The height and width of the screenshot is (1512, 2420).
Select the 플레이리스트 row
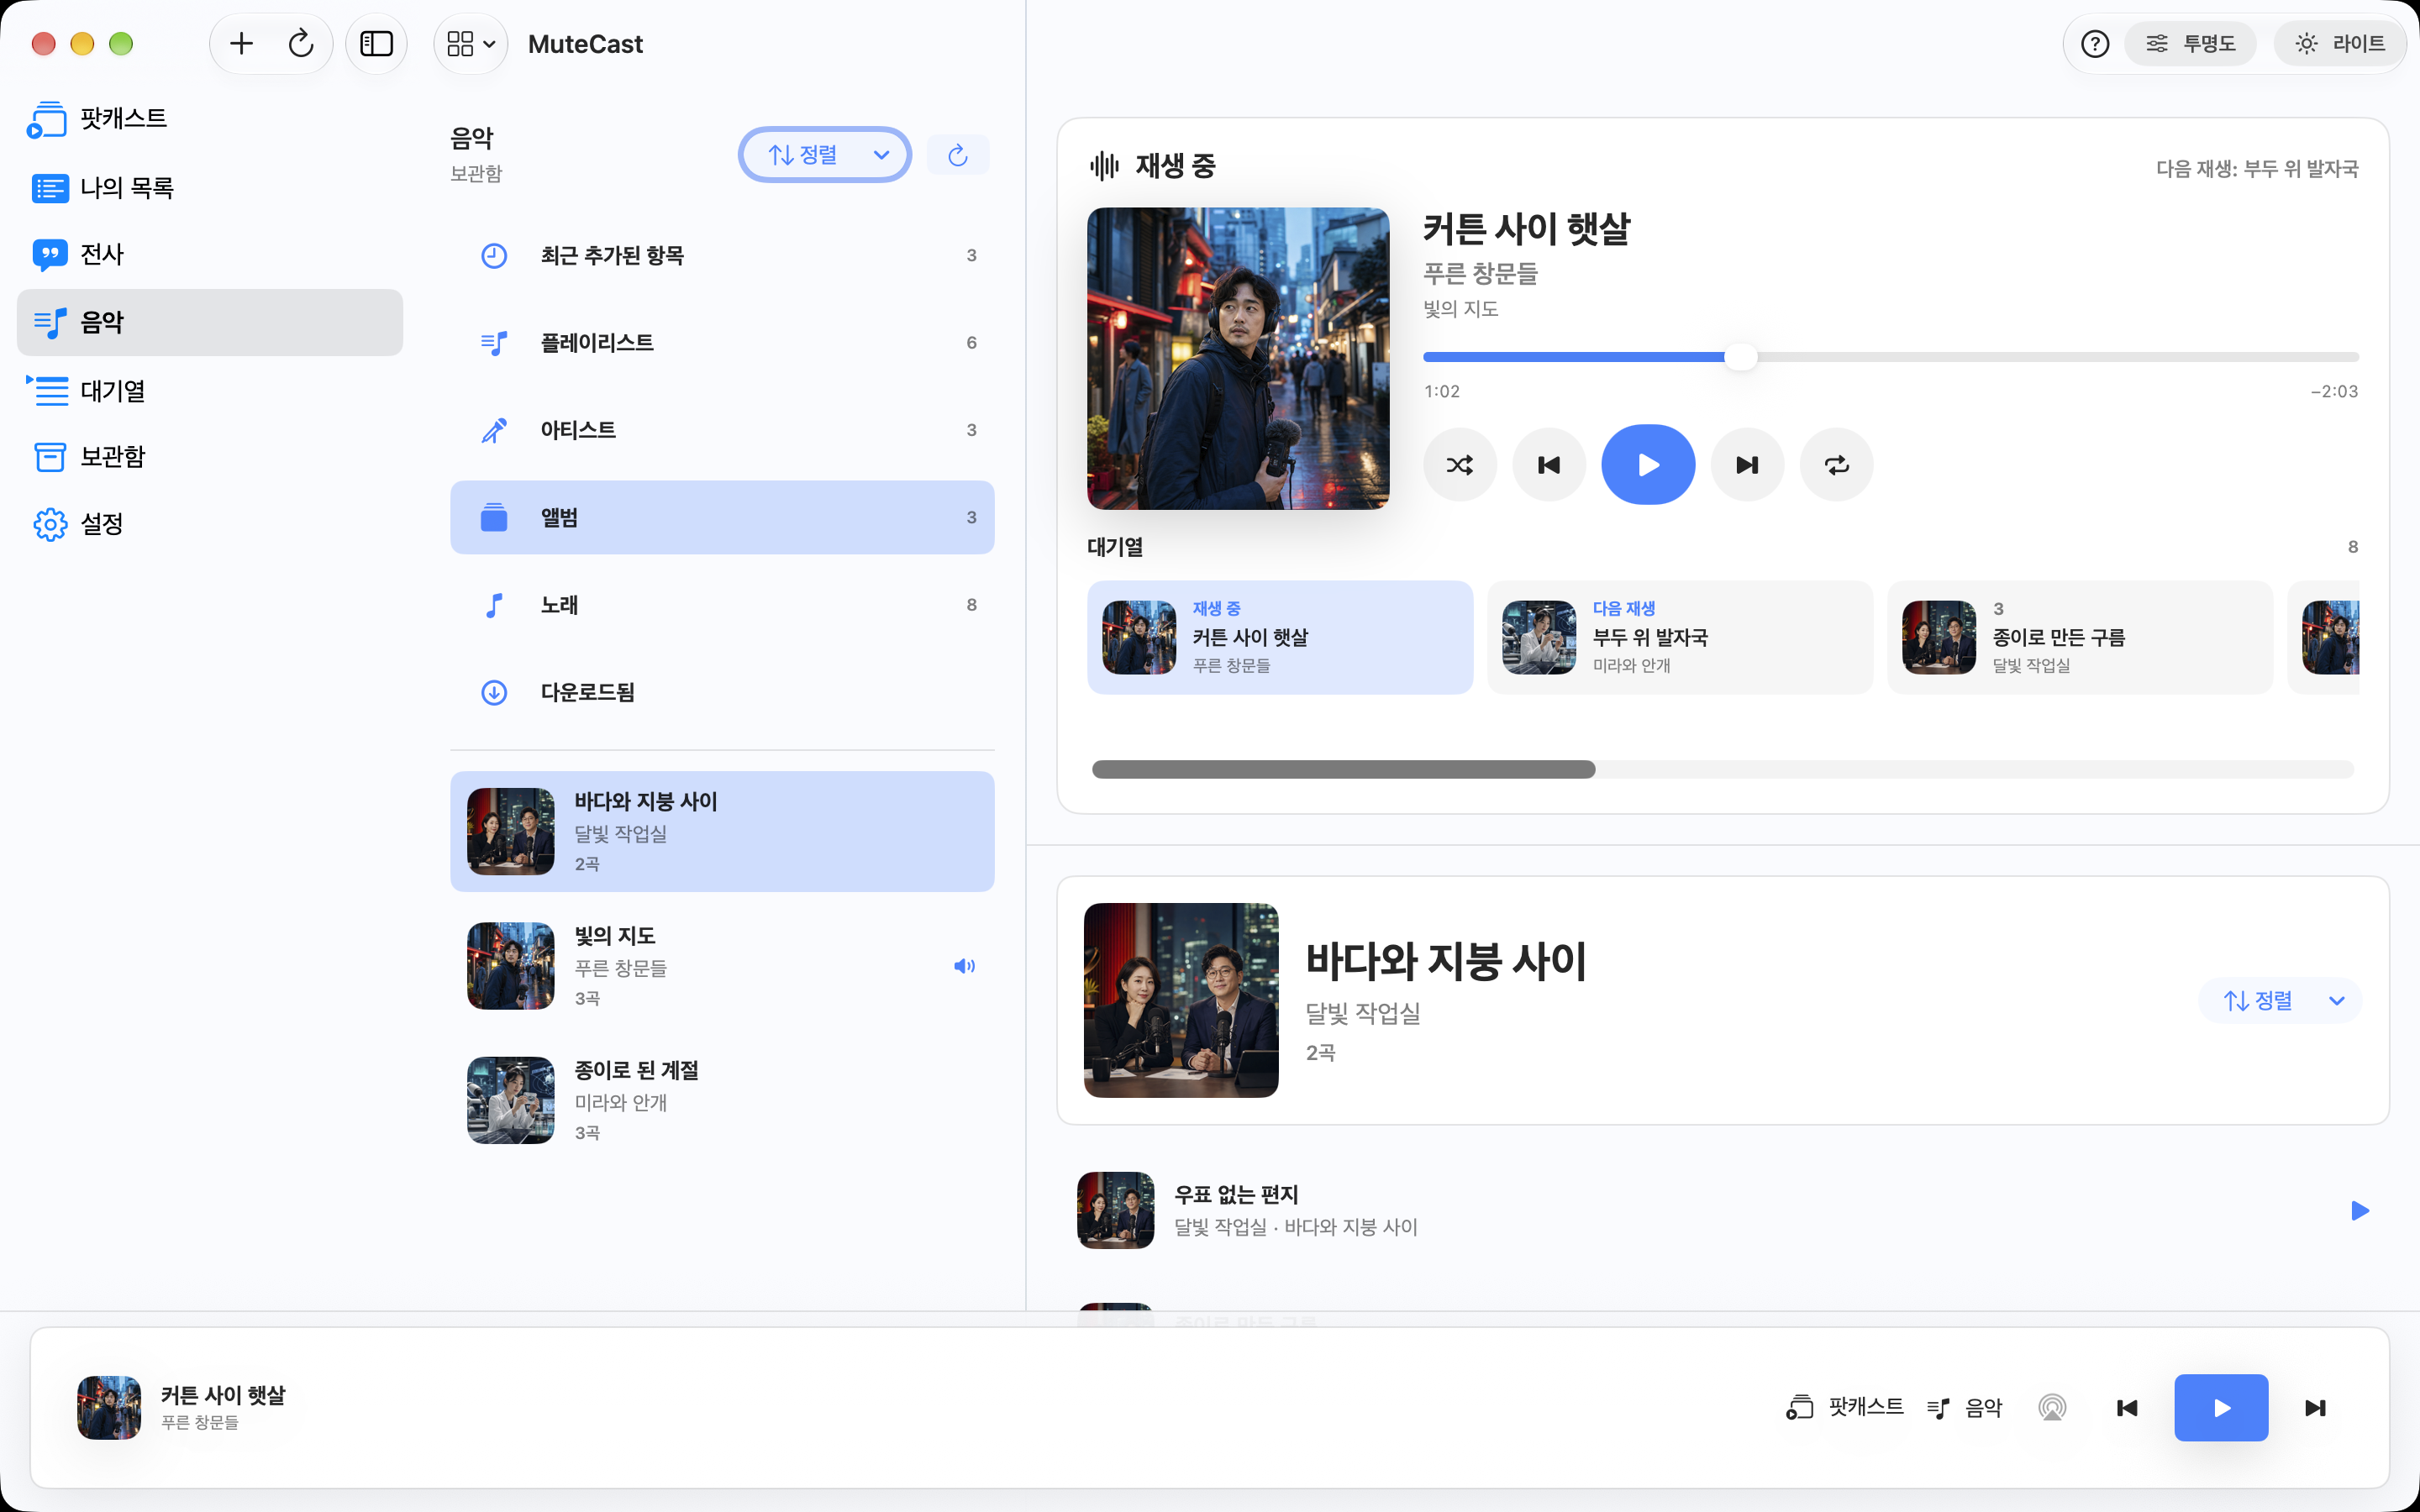(722, 343)
